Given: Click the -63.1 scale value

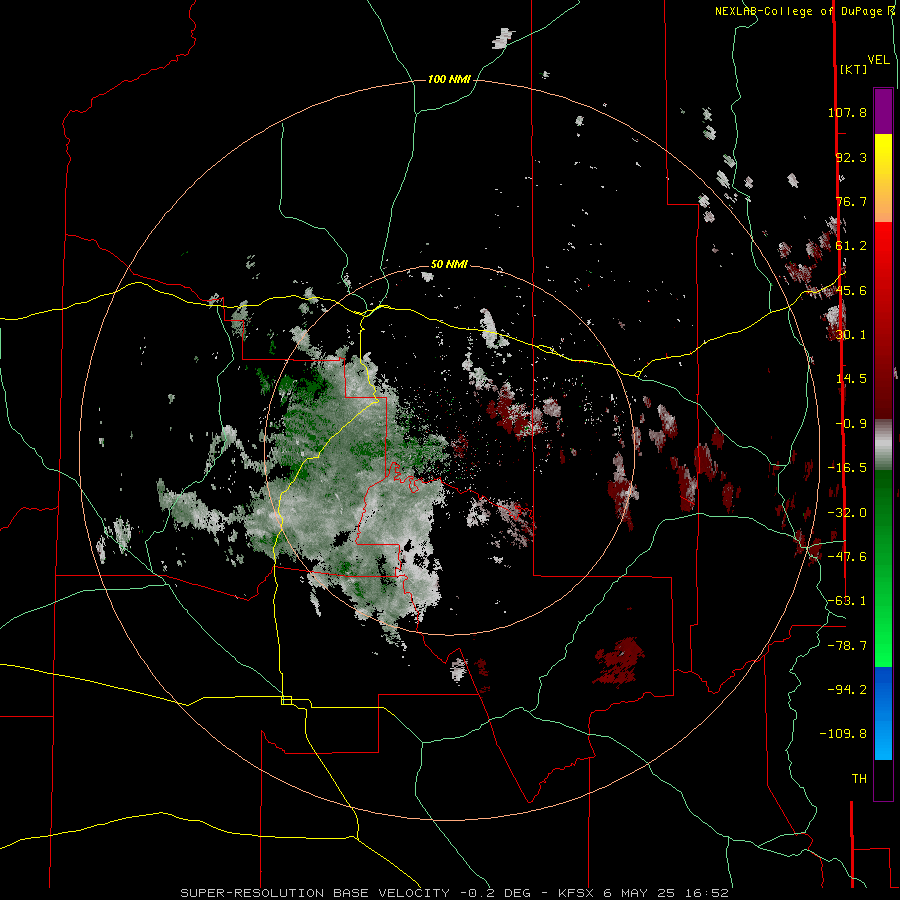Looking at the screenshot, I should (847, 601).
